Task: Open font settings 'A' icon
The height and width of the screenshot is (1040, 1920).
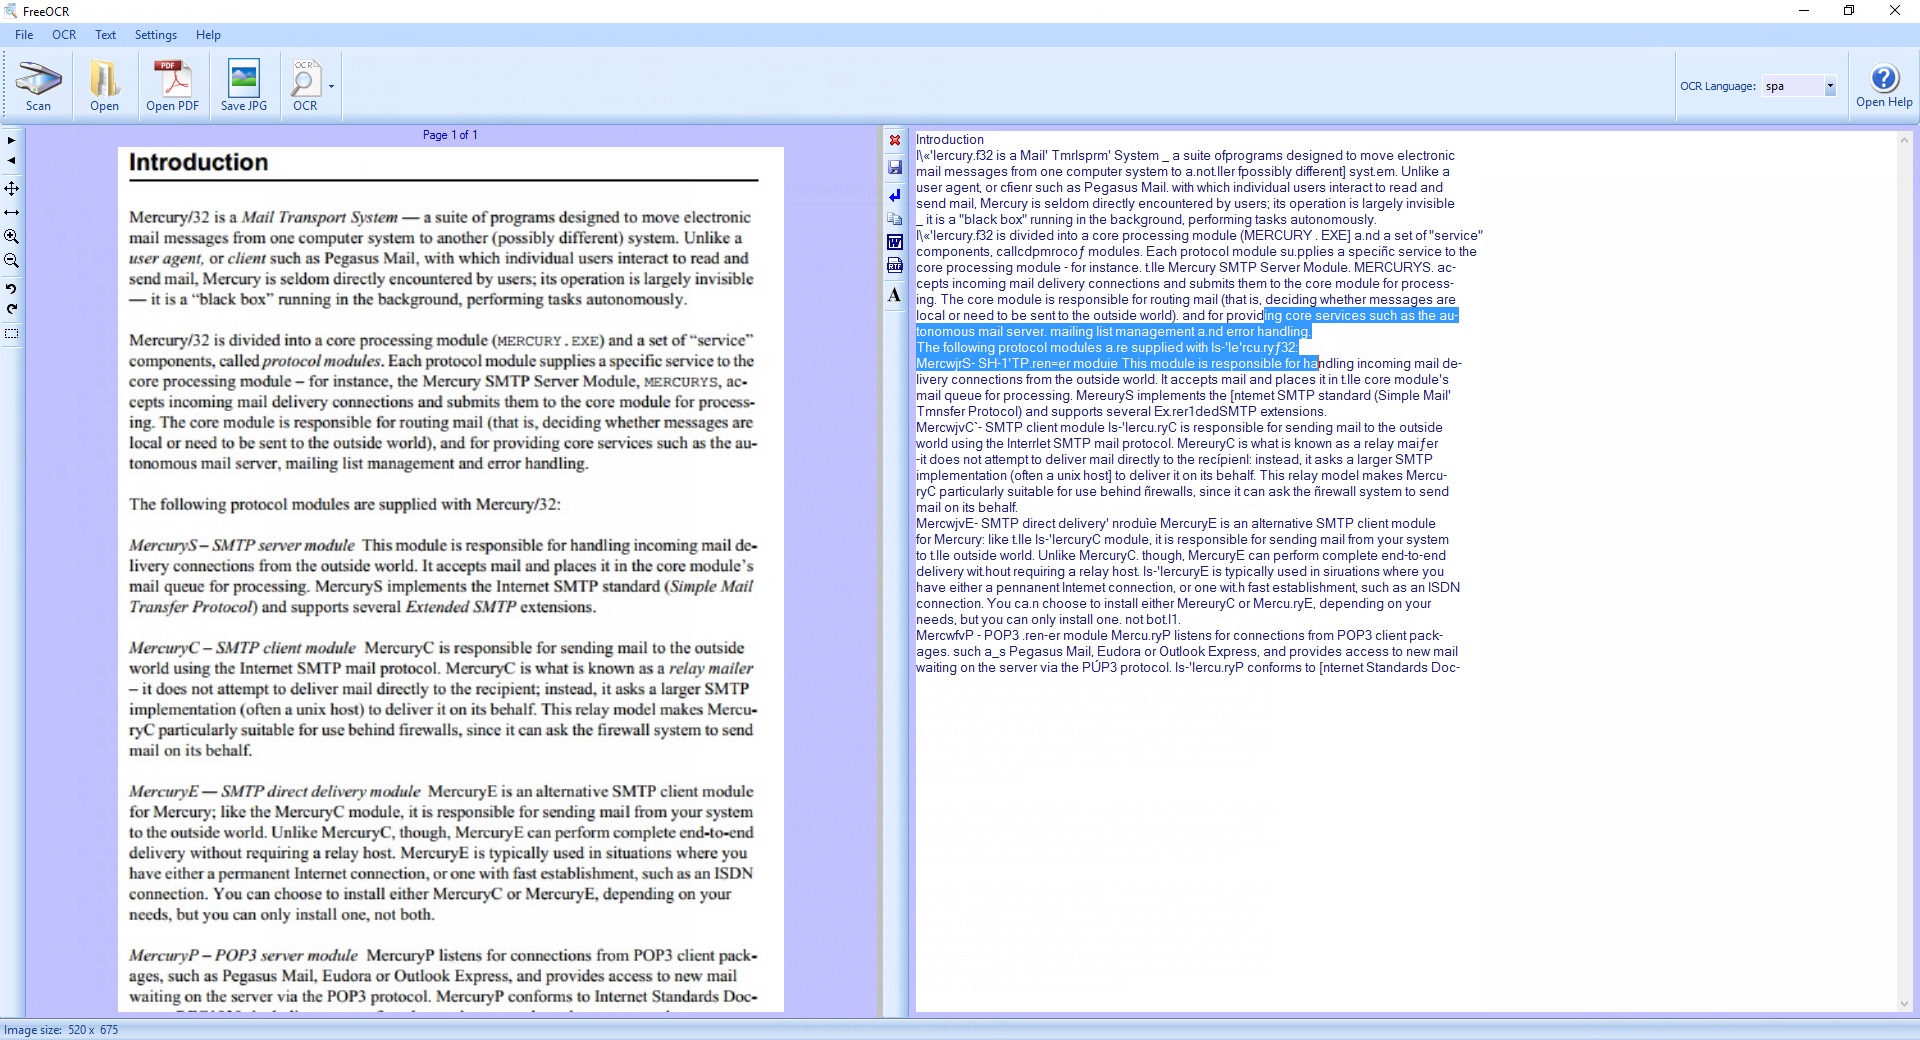Action: pyautogui.click(x=895, y=295)
